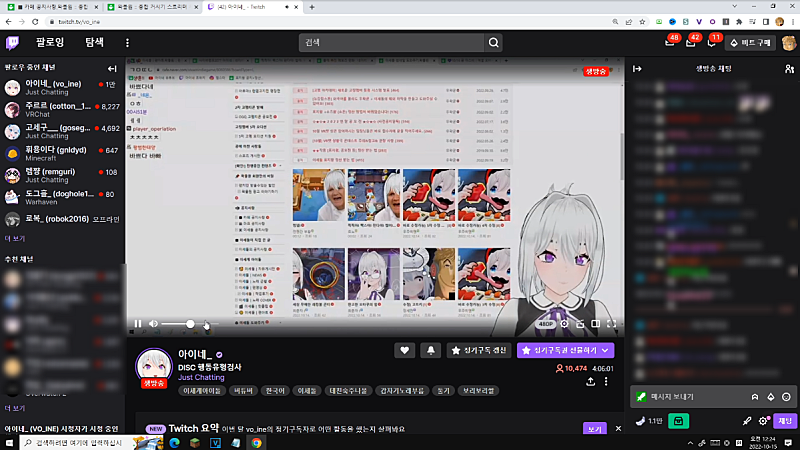
Task: Open the 탐색 (Browse) page
Action: point(94,42)
